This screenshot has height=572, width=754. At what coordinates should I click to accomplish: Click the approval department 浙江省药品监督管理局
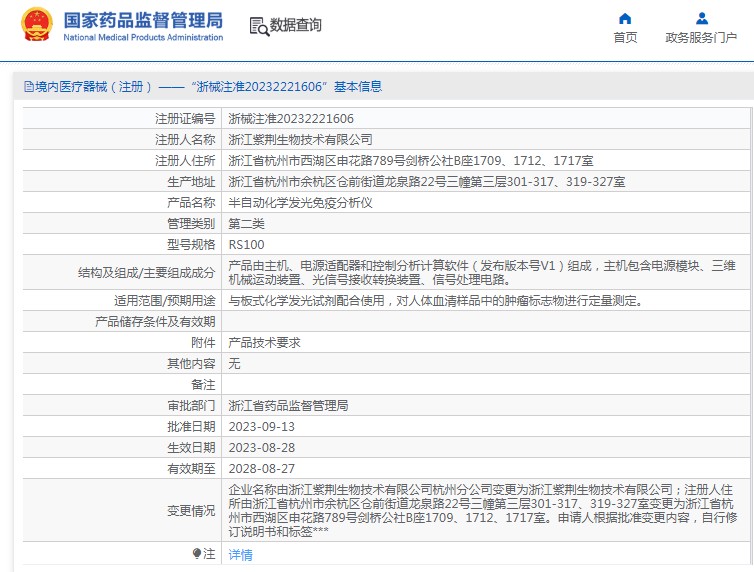(288, 406)
